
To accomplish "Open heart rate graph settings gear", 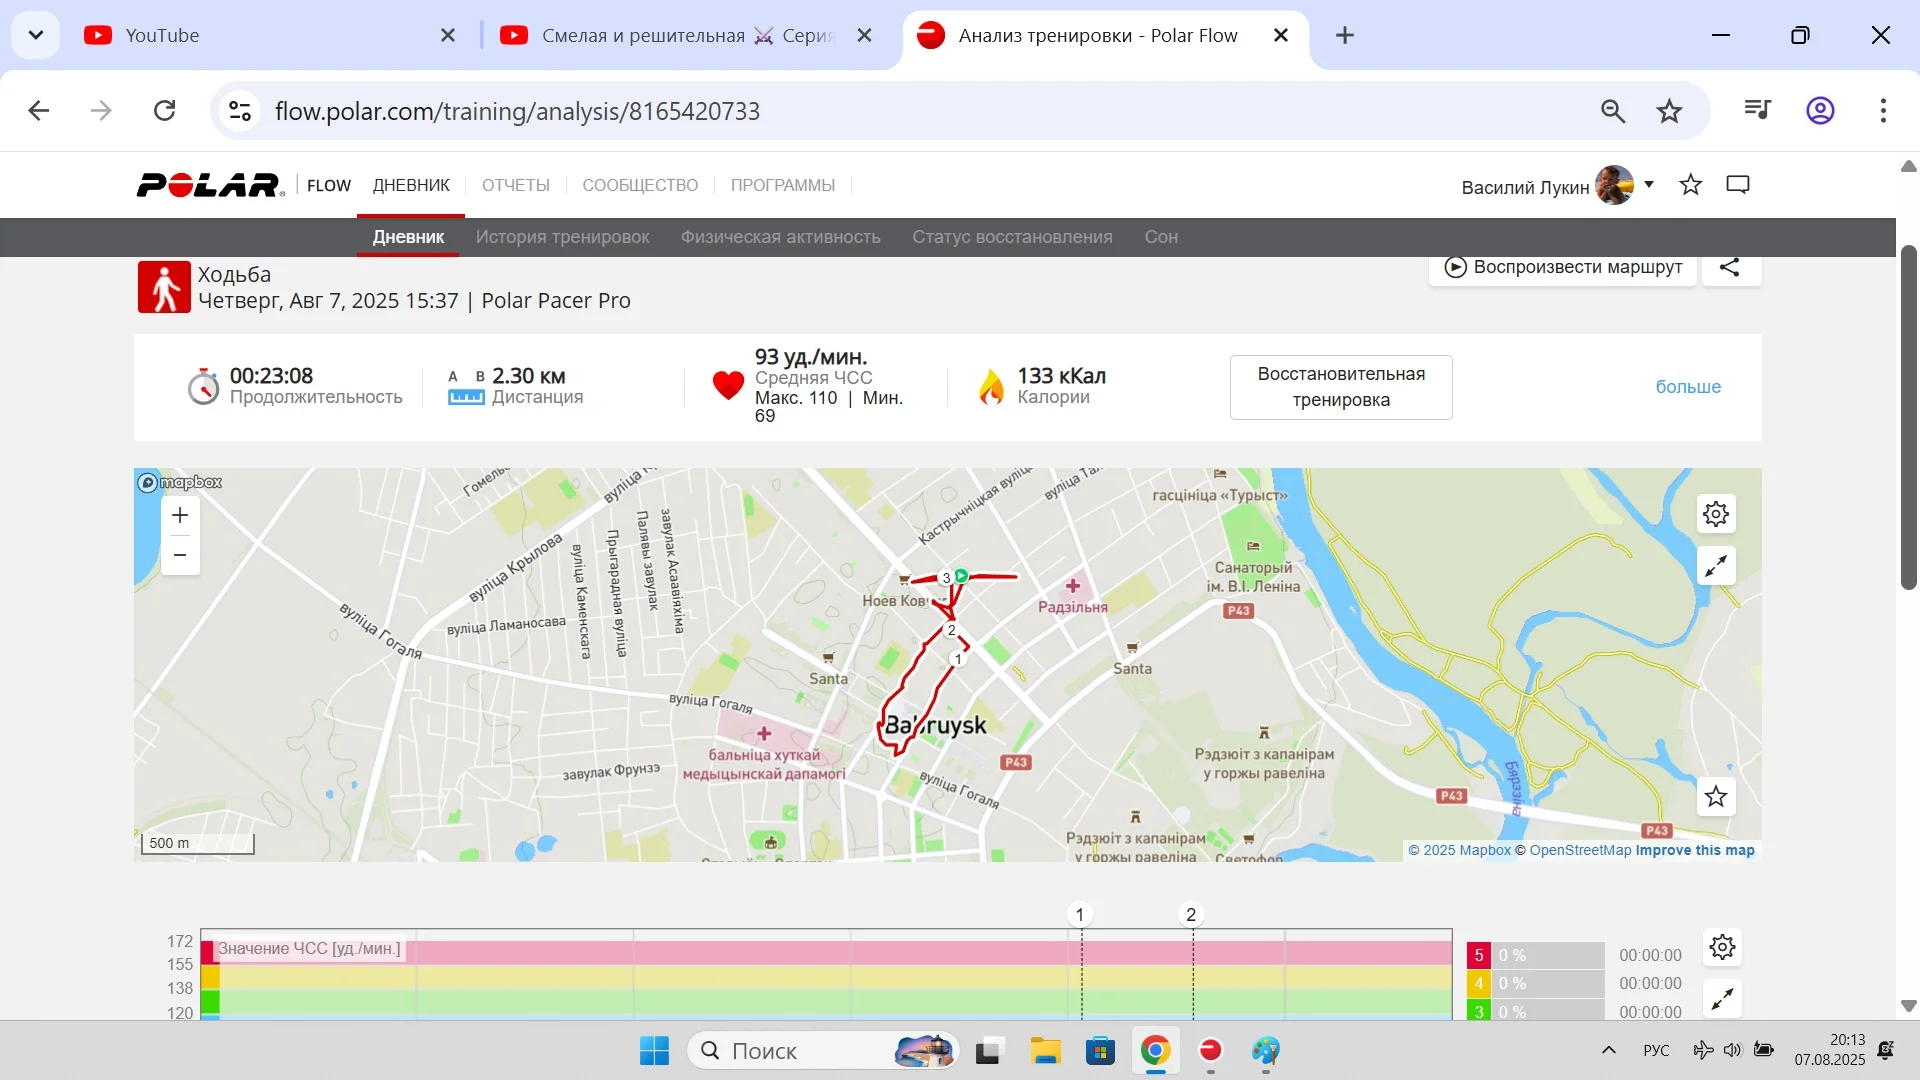I will (x=1722, y=947).
